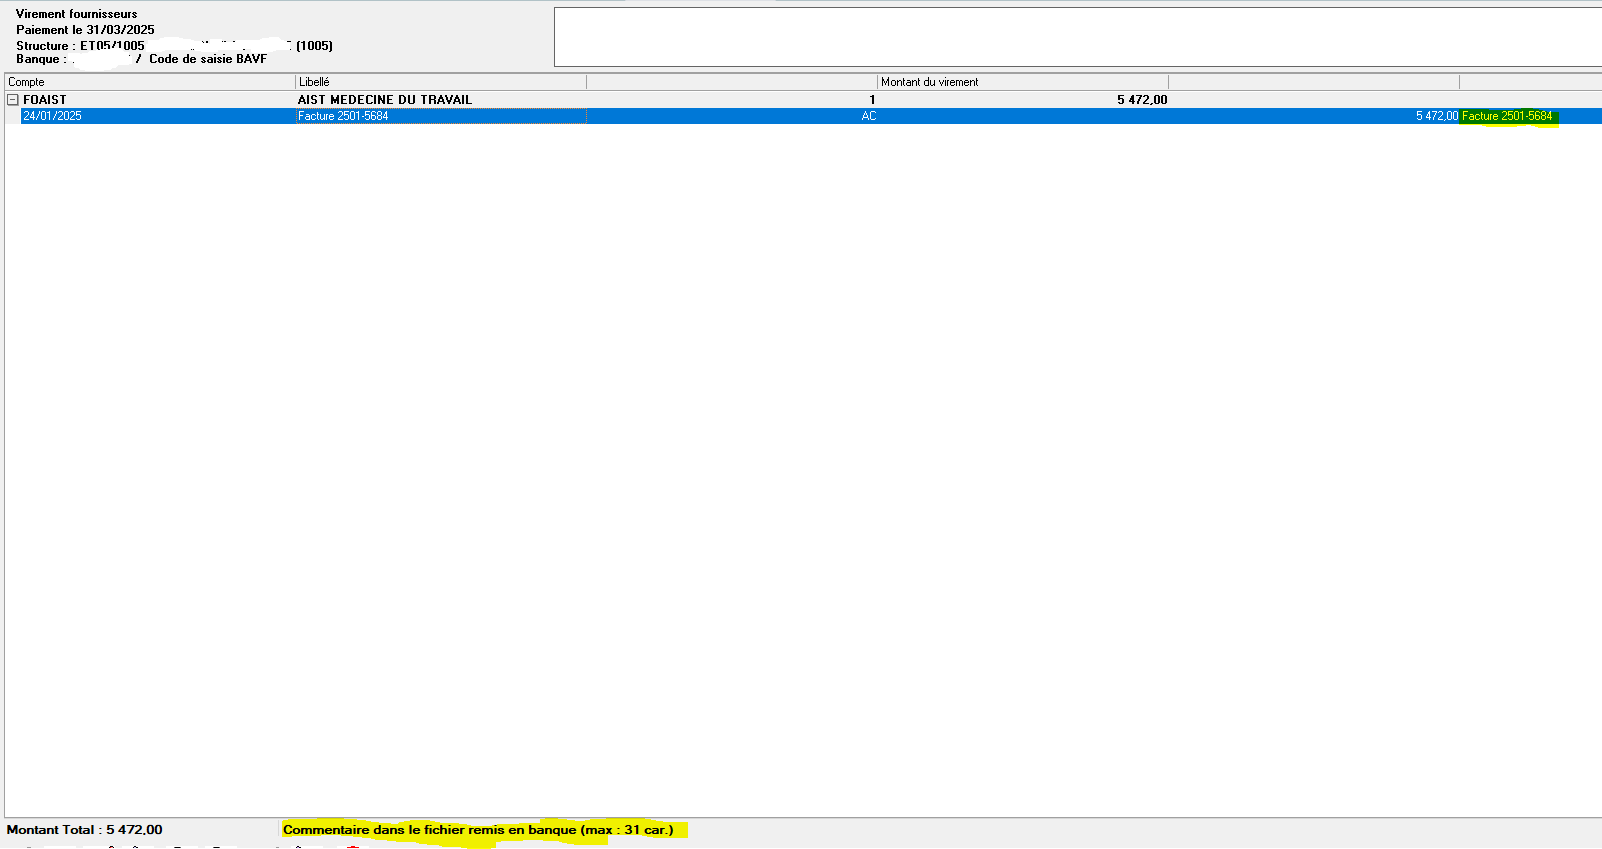1602x849 pixels.
Task: Click the Montant du virement column header
Action: click(929, 82)
